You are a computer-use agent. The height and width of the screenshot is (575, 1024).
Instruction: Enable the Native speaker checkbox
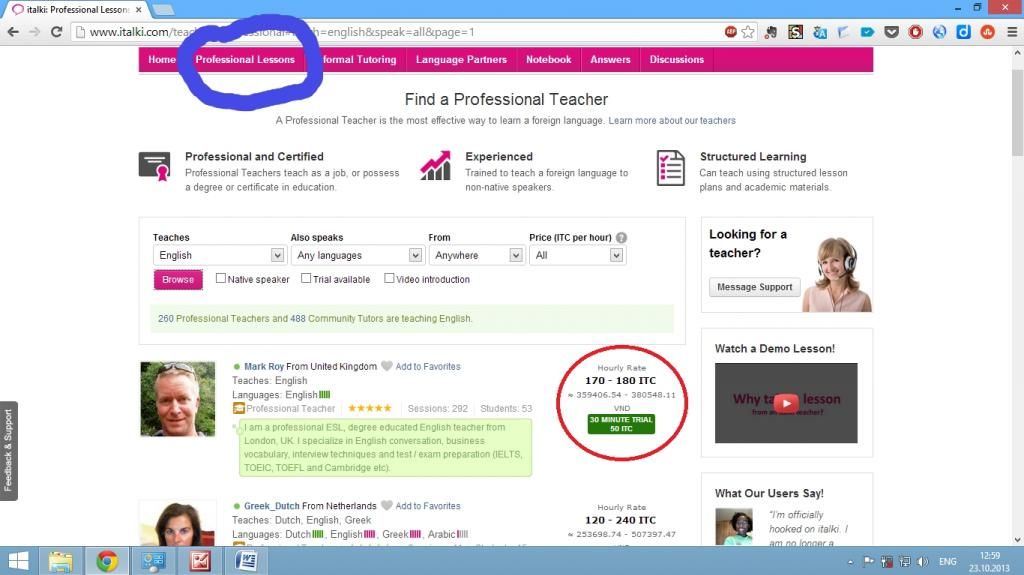221,278
